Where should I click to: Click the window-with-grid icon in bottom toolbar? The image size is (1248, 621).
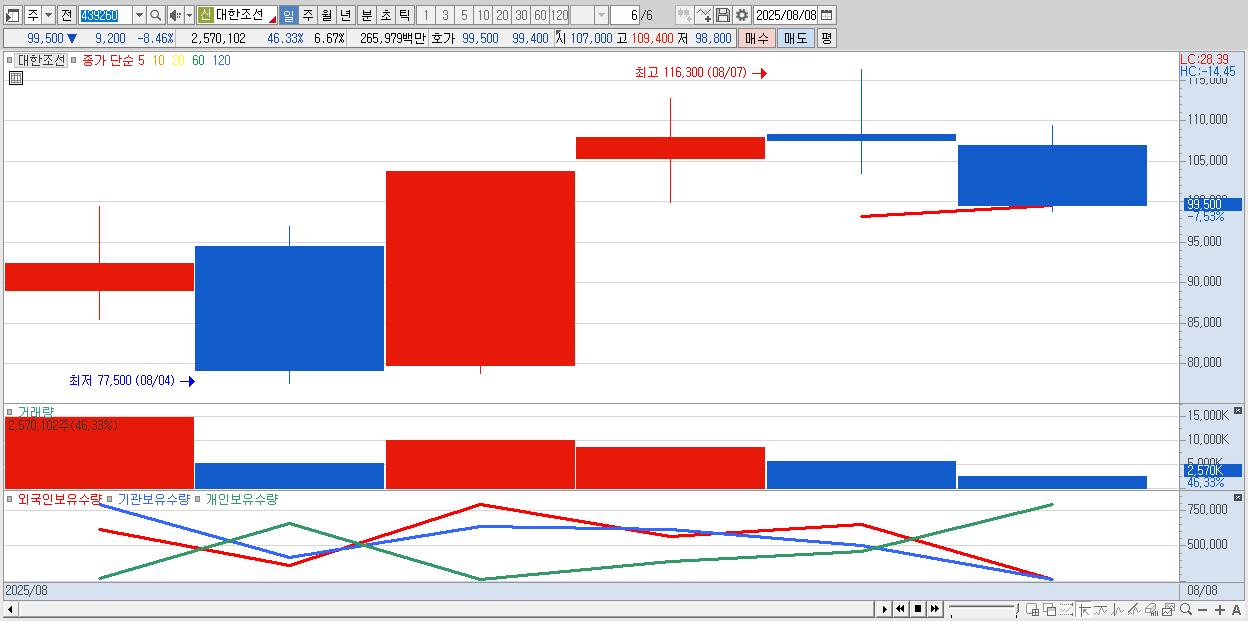1032,609
